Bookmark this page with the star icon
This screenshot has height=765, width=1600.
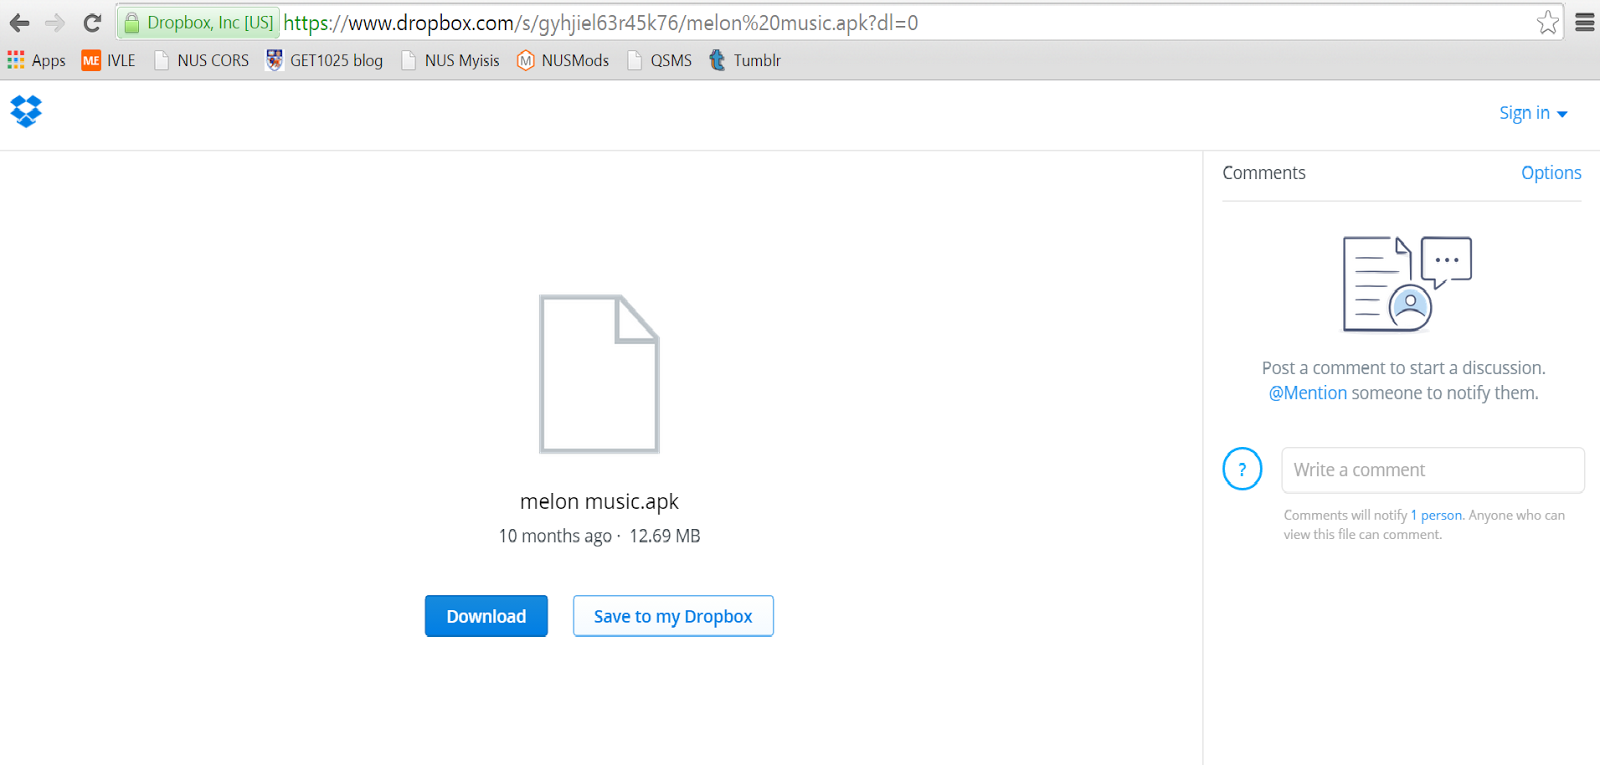click(x=1548, y=22)
